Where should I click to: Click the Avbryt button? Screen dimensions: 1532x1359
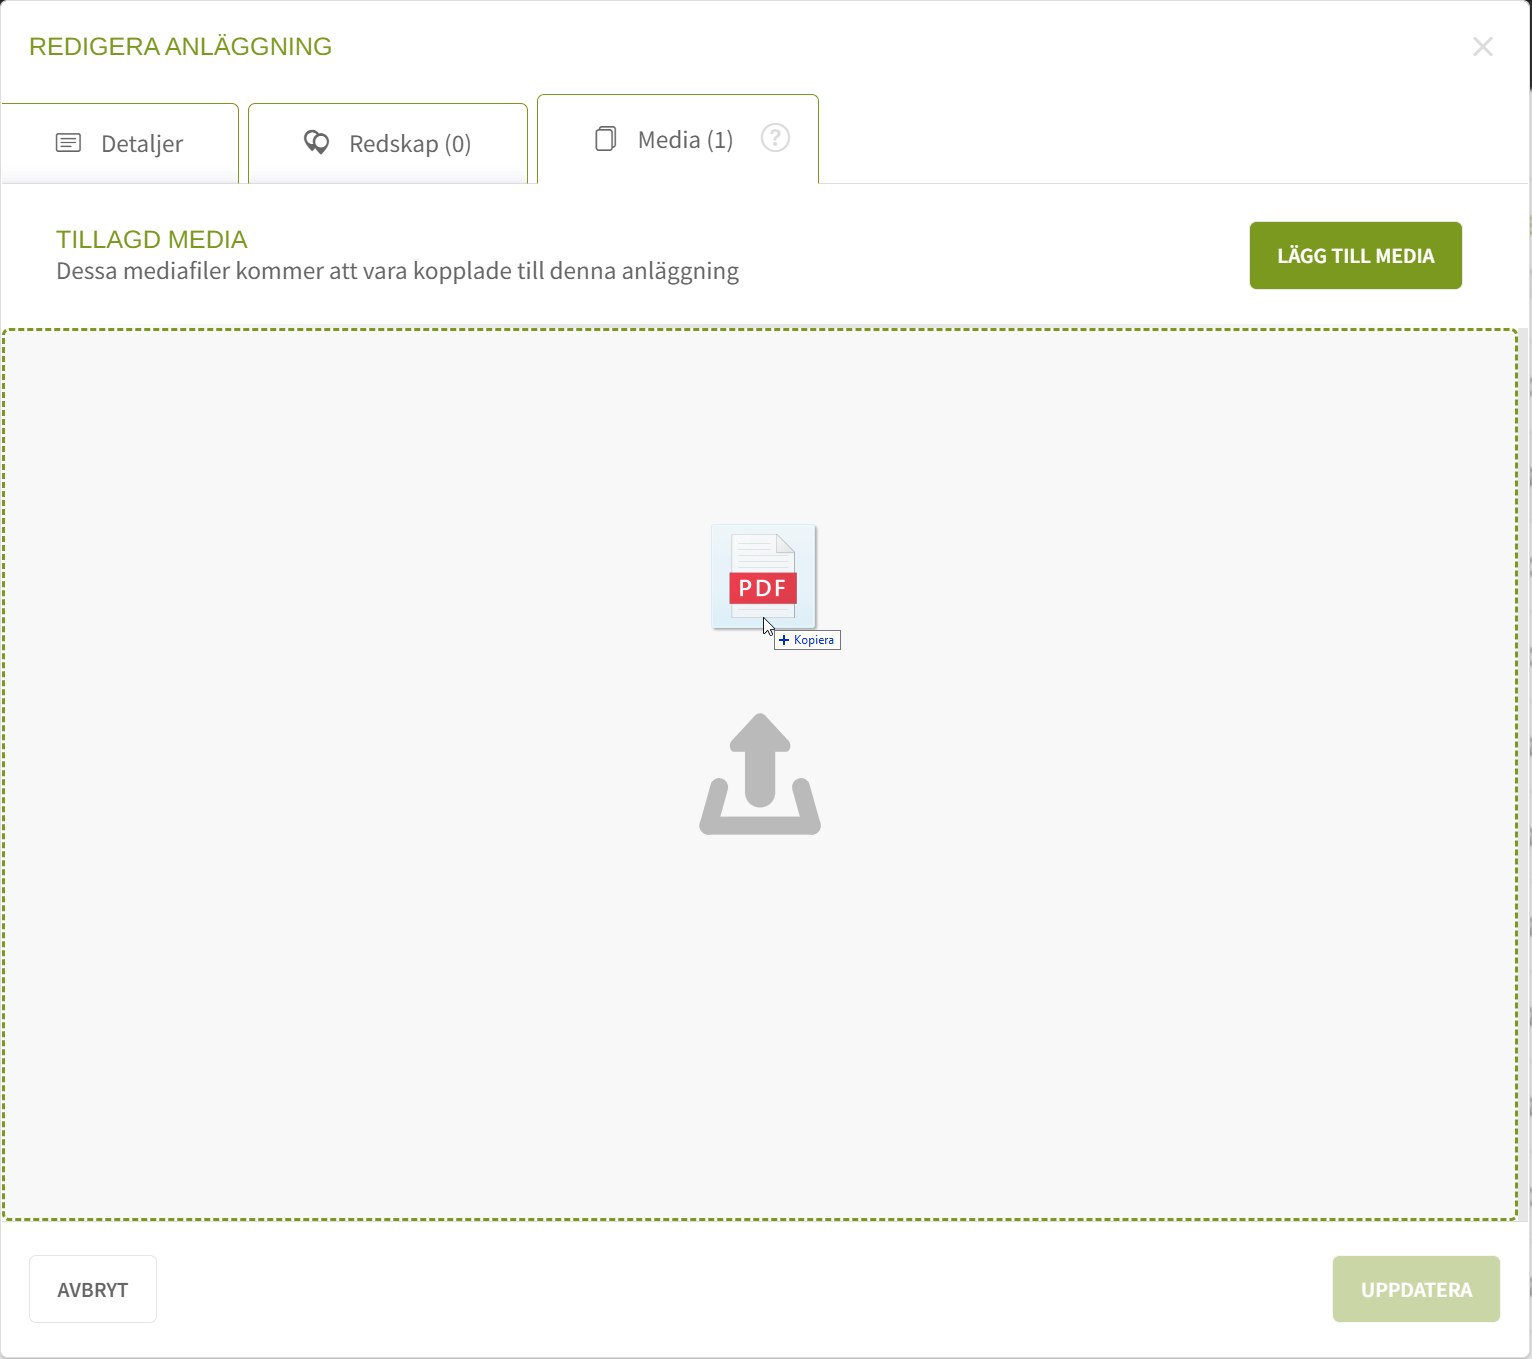[93, 1289]
